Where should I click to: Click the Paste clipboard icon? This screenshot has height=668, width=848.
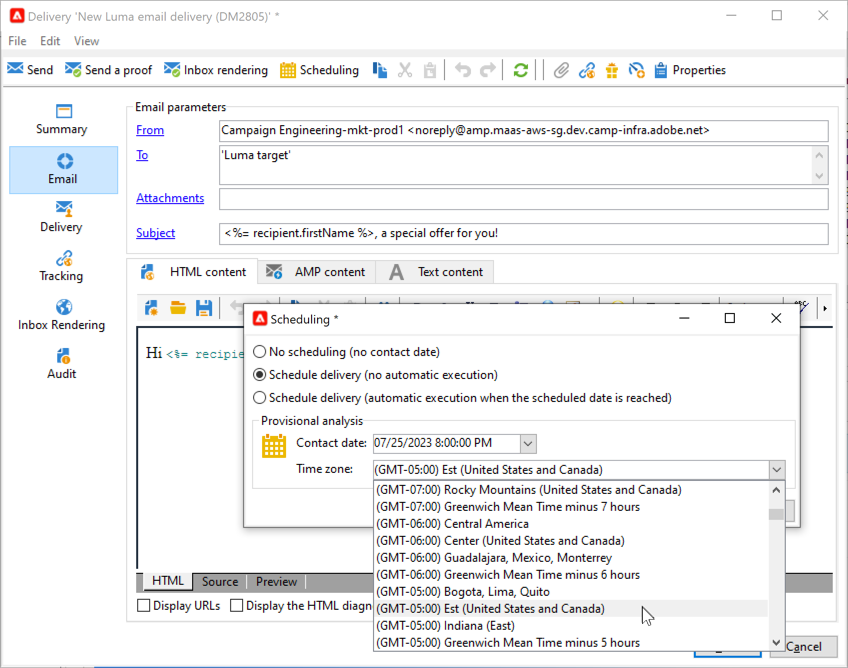click(430, 70)
